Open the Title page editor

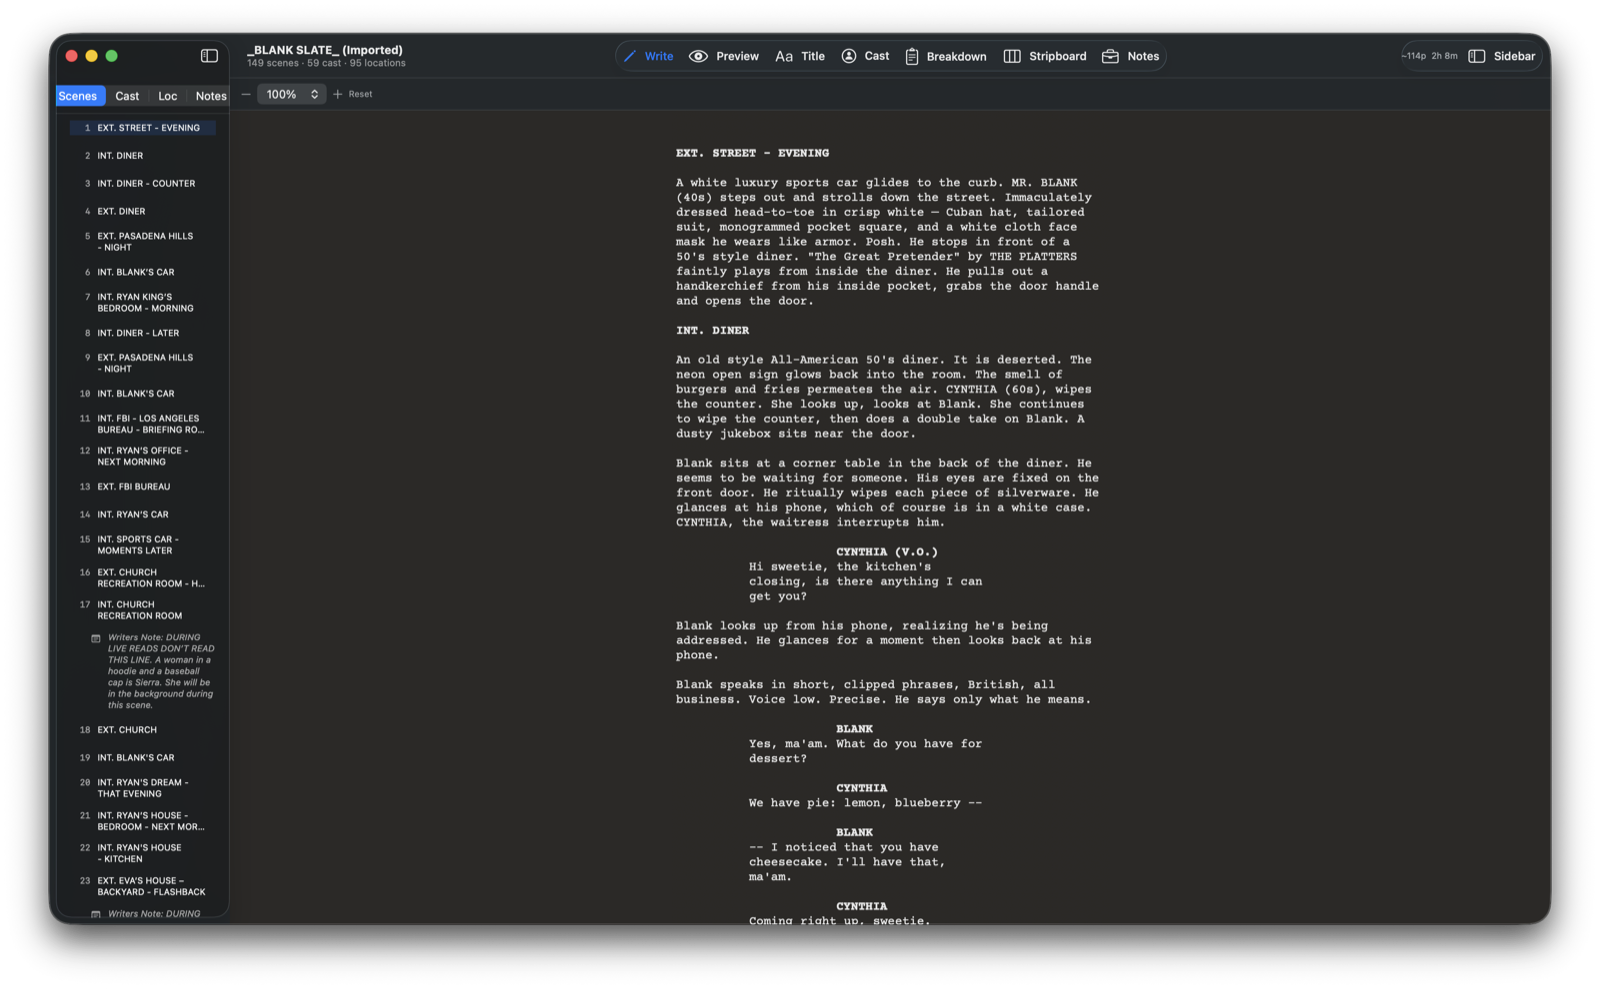click(x=800, y=56)
